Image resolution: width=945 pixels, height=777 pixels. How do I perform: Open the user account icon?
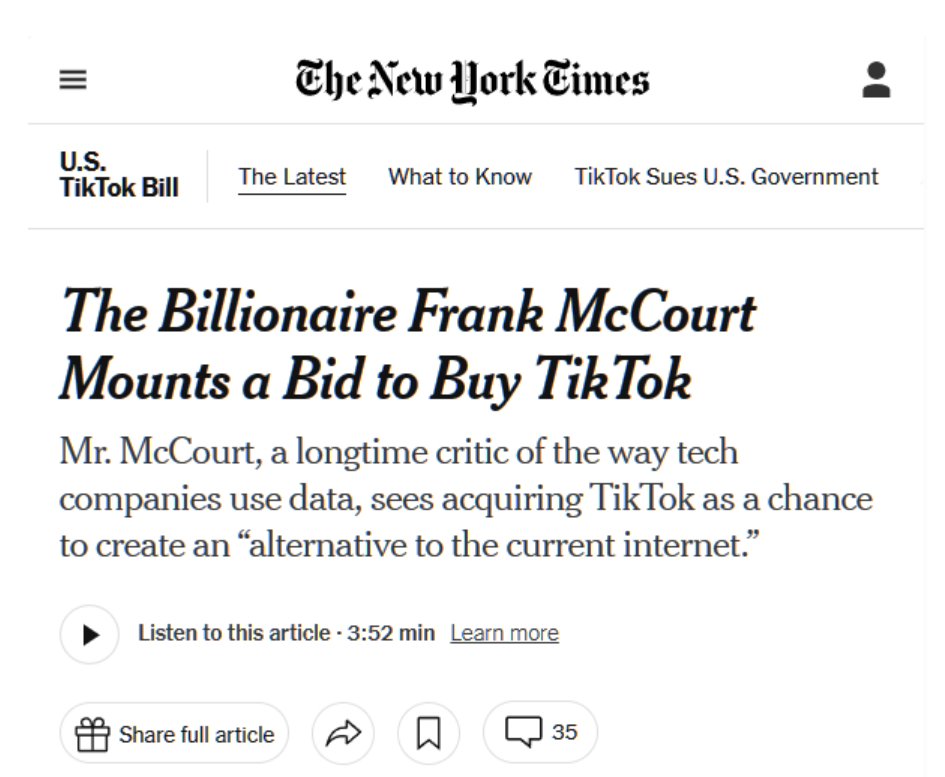click(x=876, y=80)
